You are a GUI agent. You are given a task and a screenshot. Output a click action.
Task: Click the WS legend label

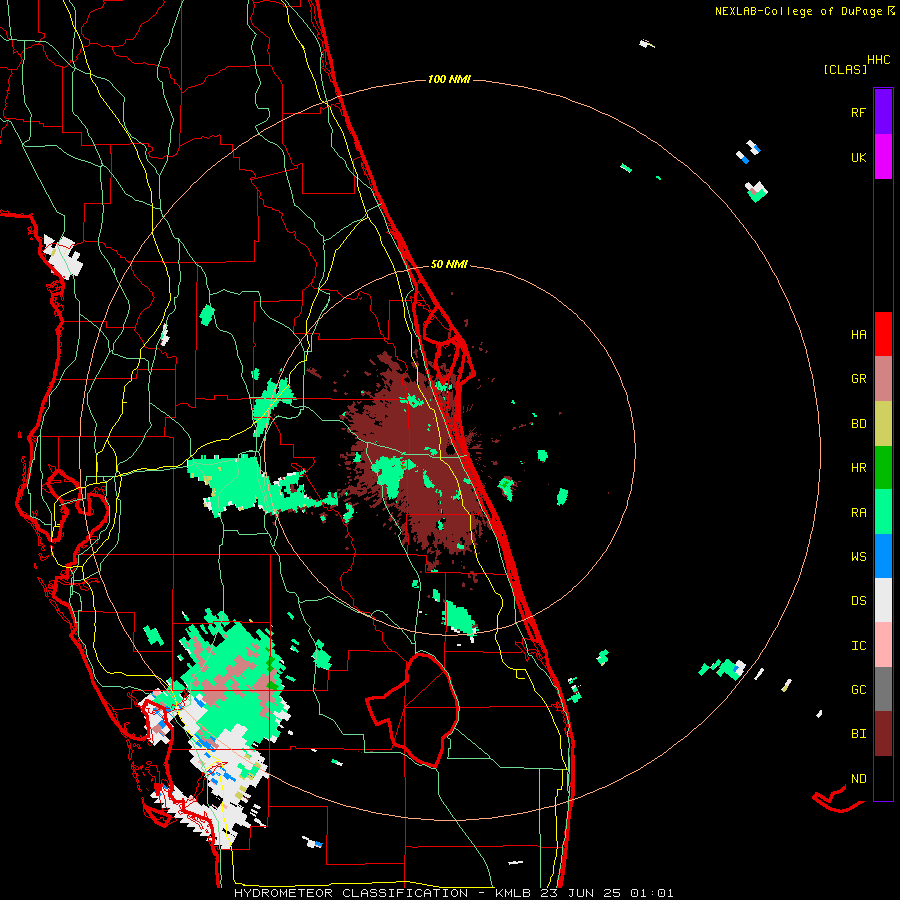pyautogui.click(x=858, y=556)
